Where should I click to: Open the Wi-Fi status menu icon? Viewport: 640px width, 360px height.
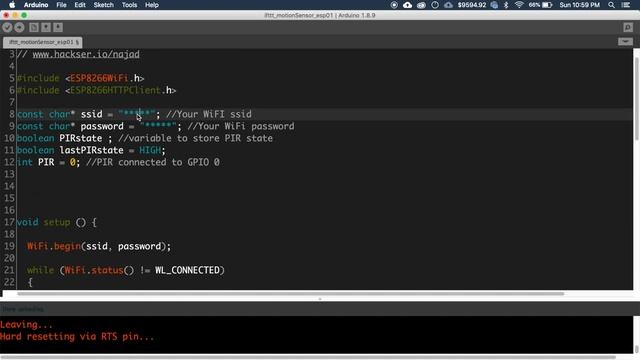519,5
